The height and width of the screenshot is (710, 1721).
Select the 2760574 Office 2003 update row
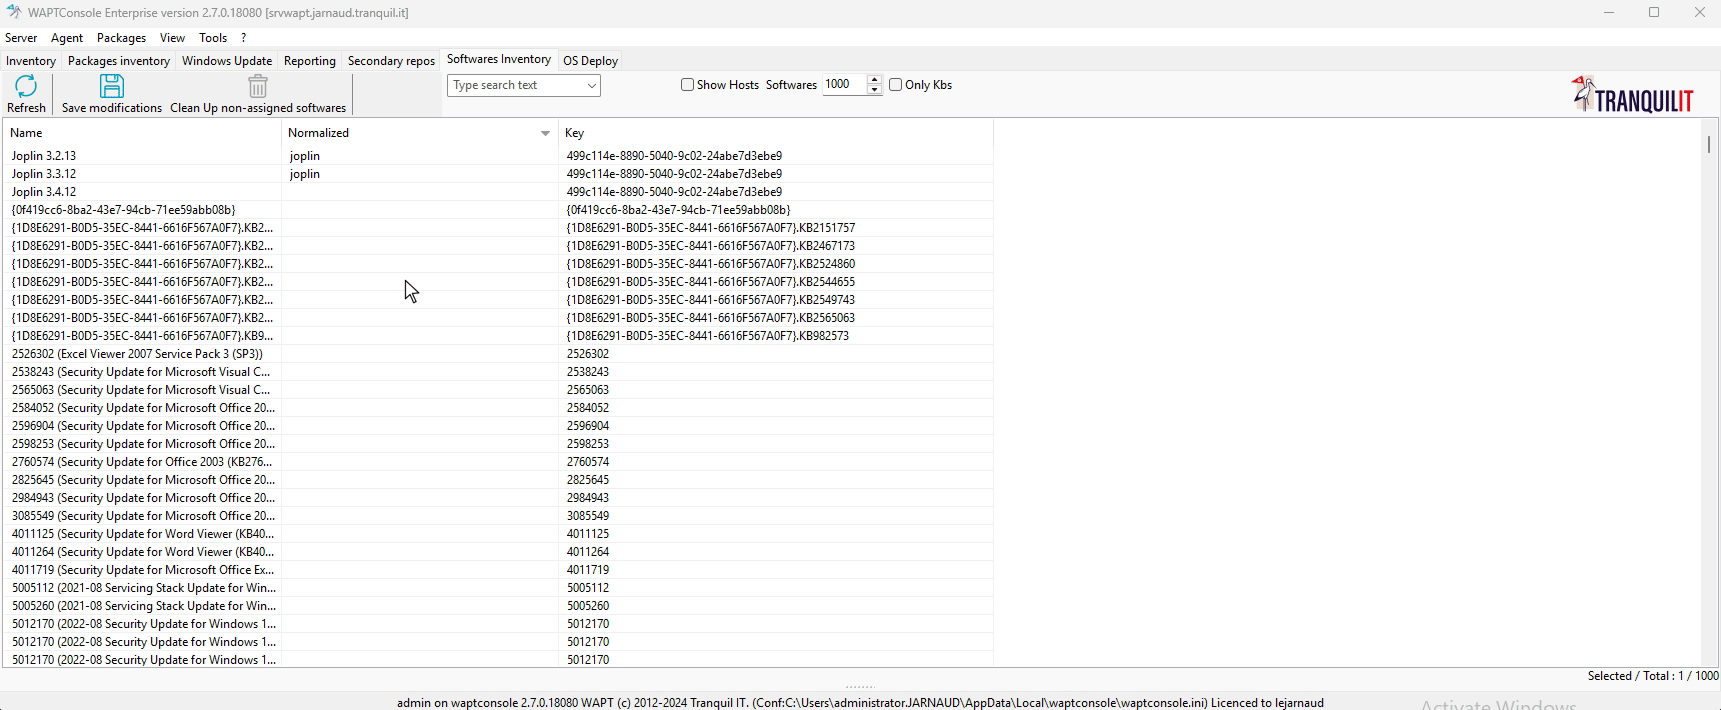click(498, 462)
